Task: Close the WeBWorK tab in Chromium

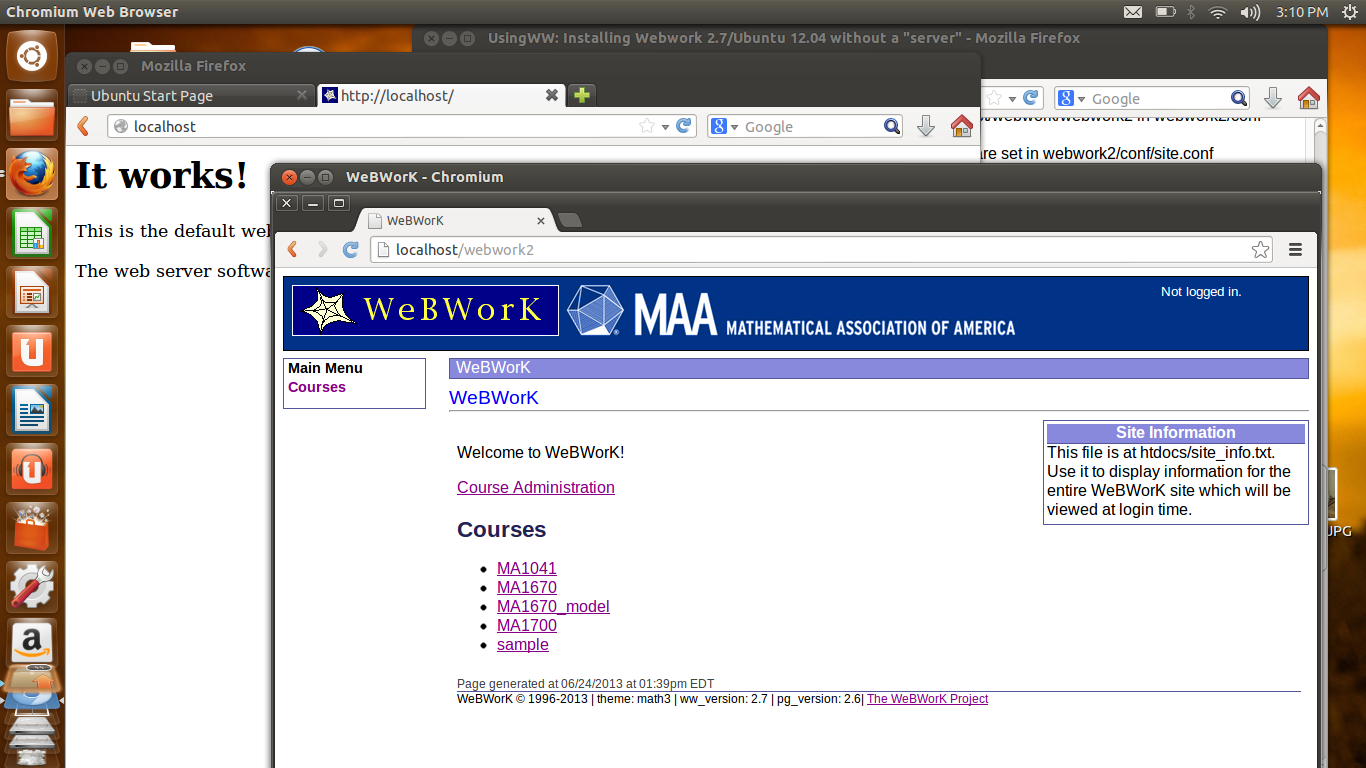Action: click(x=541, y=221)
